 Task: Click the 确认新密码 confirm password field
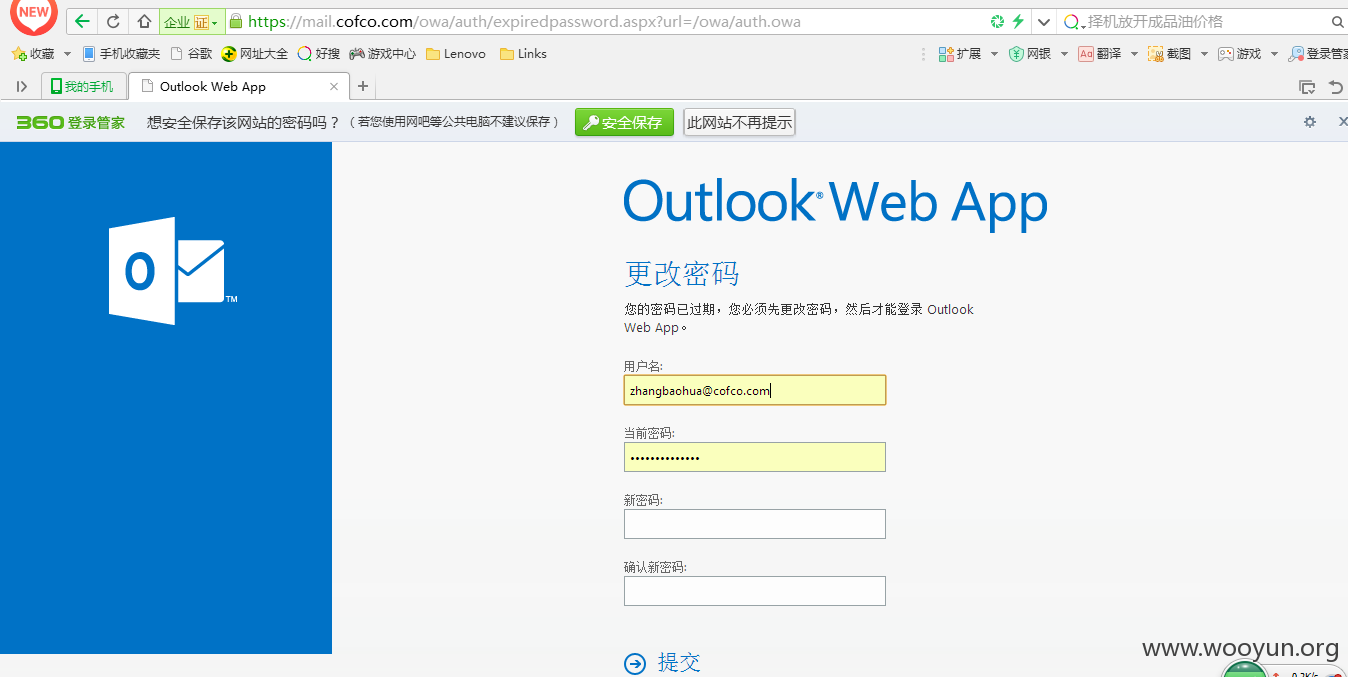click(755, 591)
